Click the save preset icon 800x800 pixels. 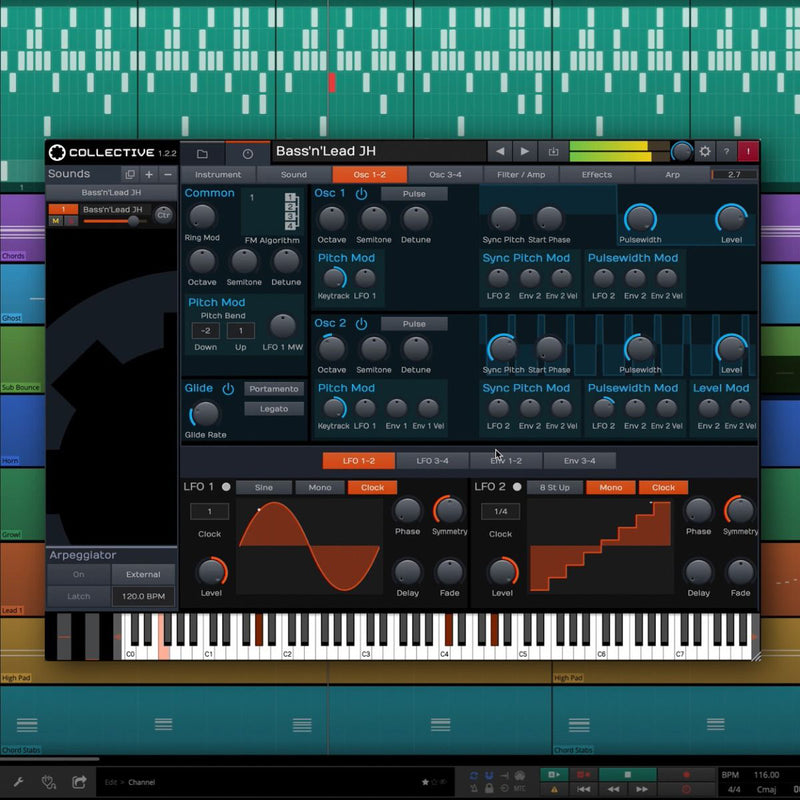[x=552, y=151]
